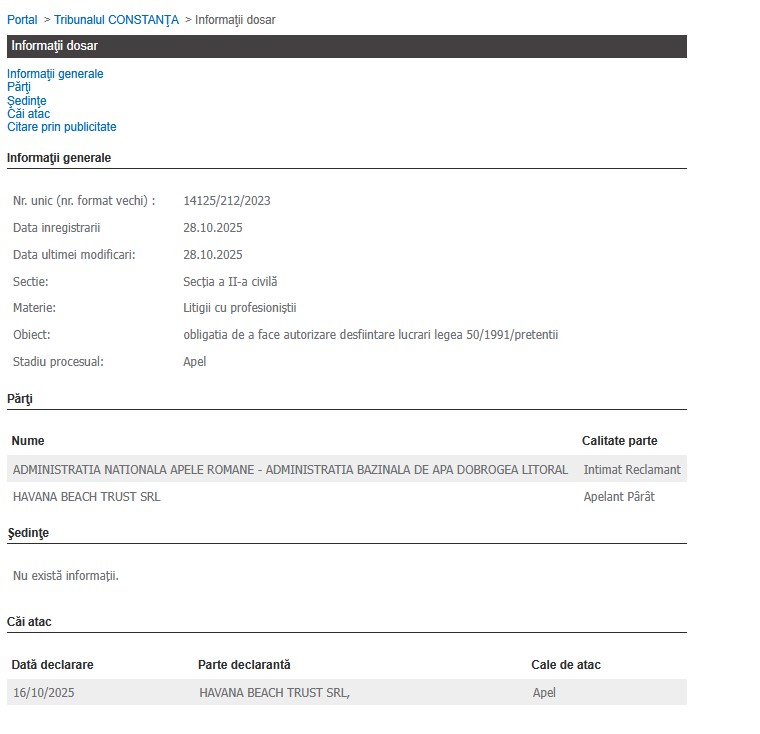760x734 pixels.
Task: Click the case number 14125/212/2023
Action: pos(227,201)
